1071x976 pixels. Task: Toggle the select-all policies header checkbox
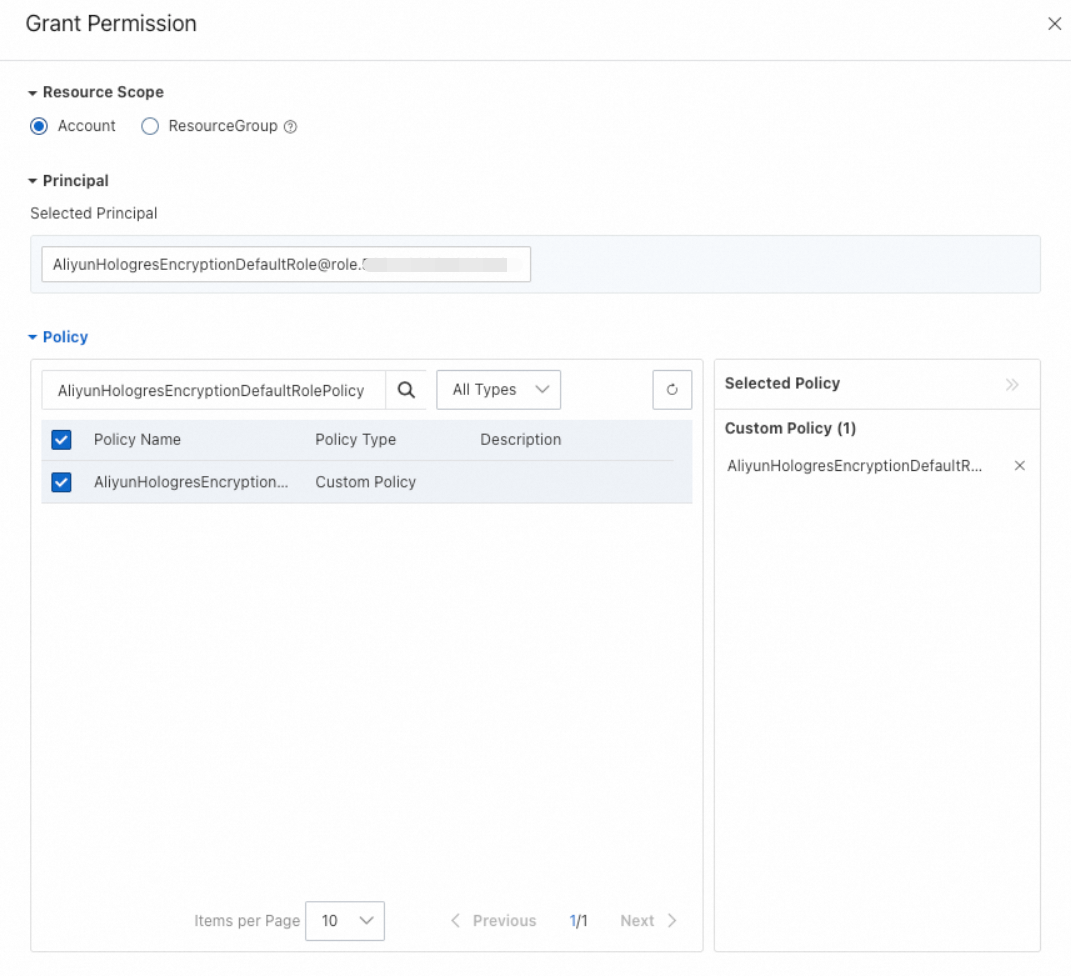[61, 440]
